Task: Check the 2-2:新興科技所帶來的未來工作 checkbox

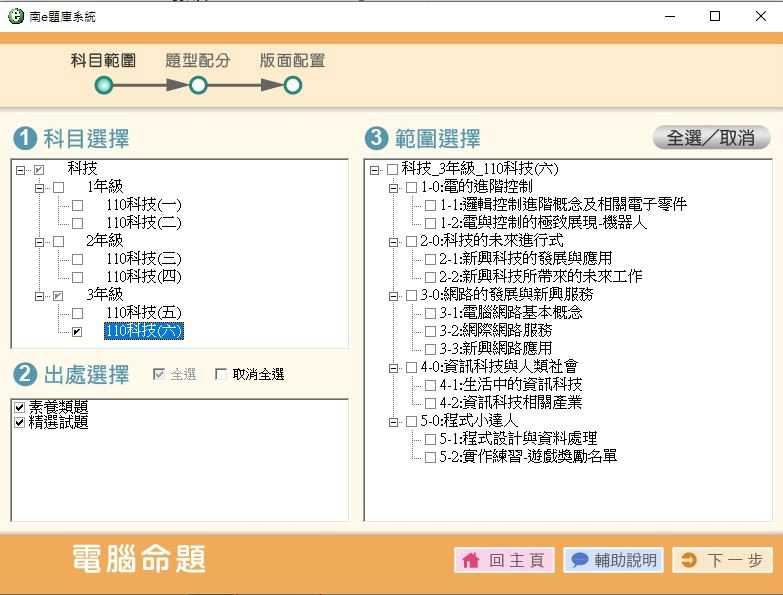Action: pyautogui.click(x=430, y=277)
